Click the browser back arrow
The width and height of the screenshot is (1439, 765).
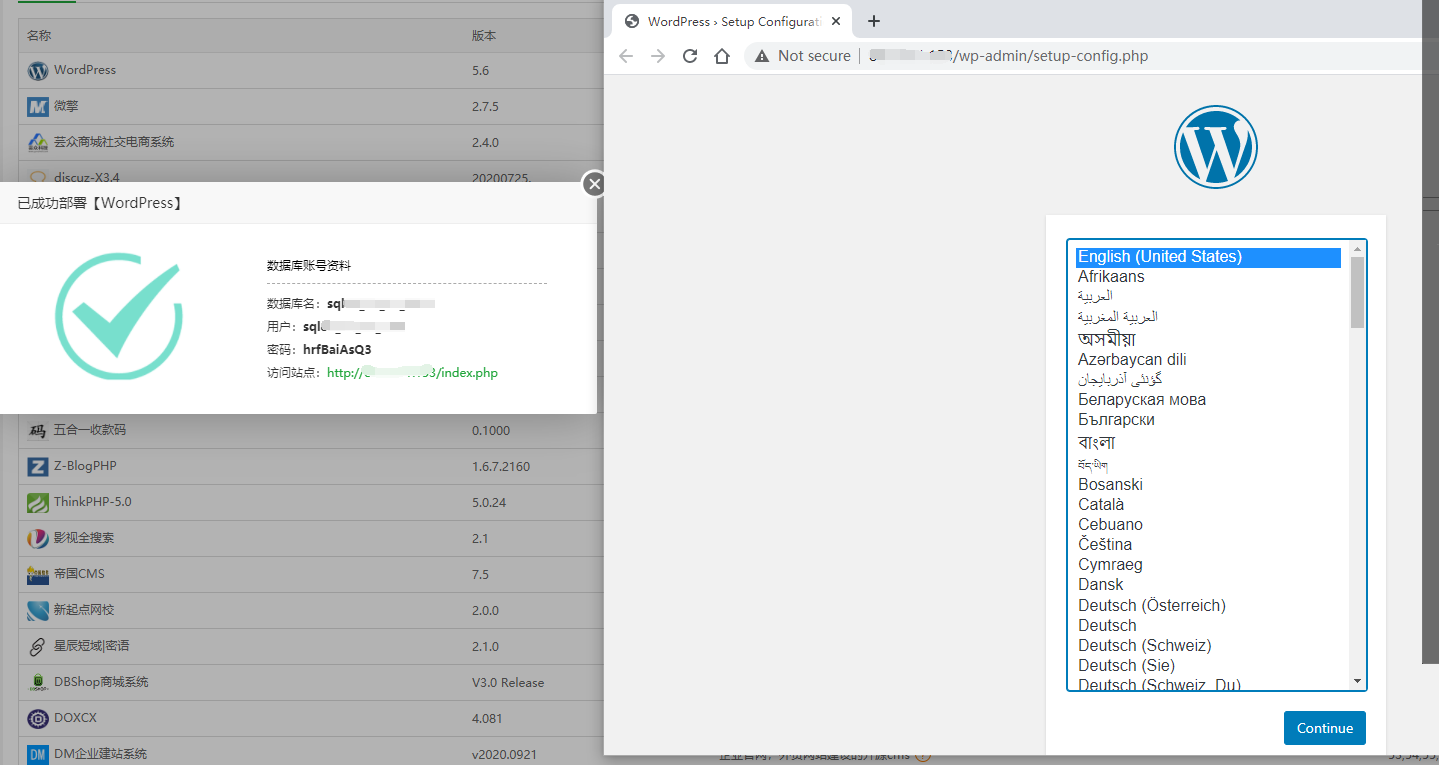click(x=626, y=56)
